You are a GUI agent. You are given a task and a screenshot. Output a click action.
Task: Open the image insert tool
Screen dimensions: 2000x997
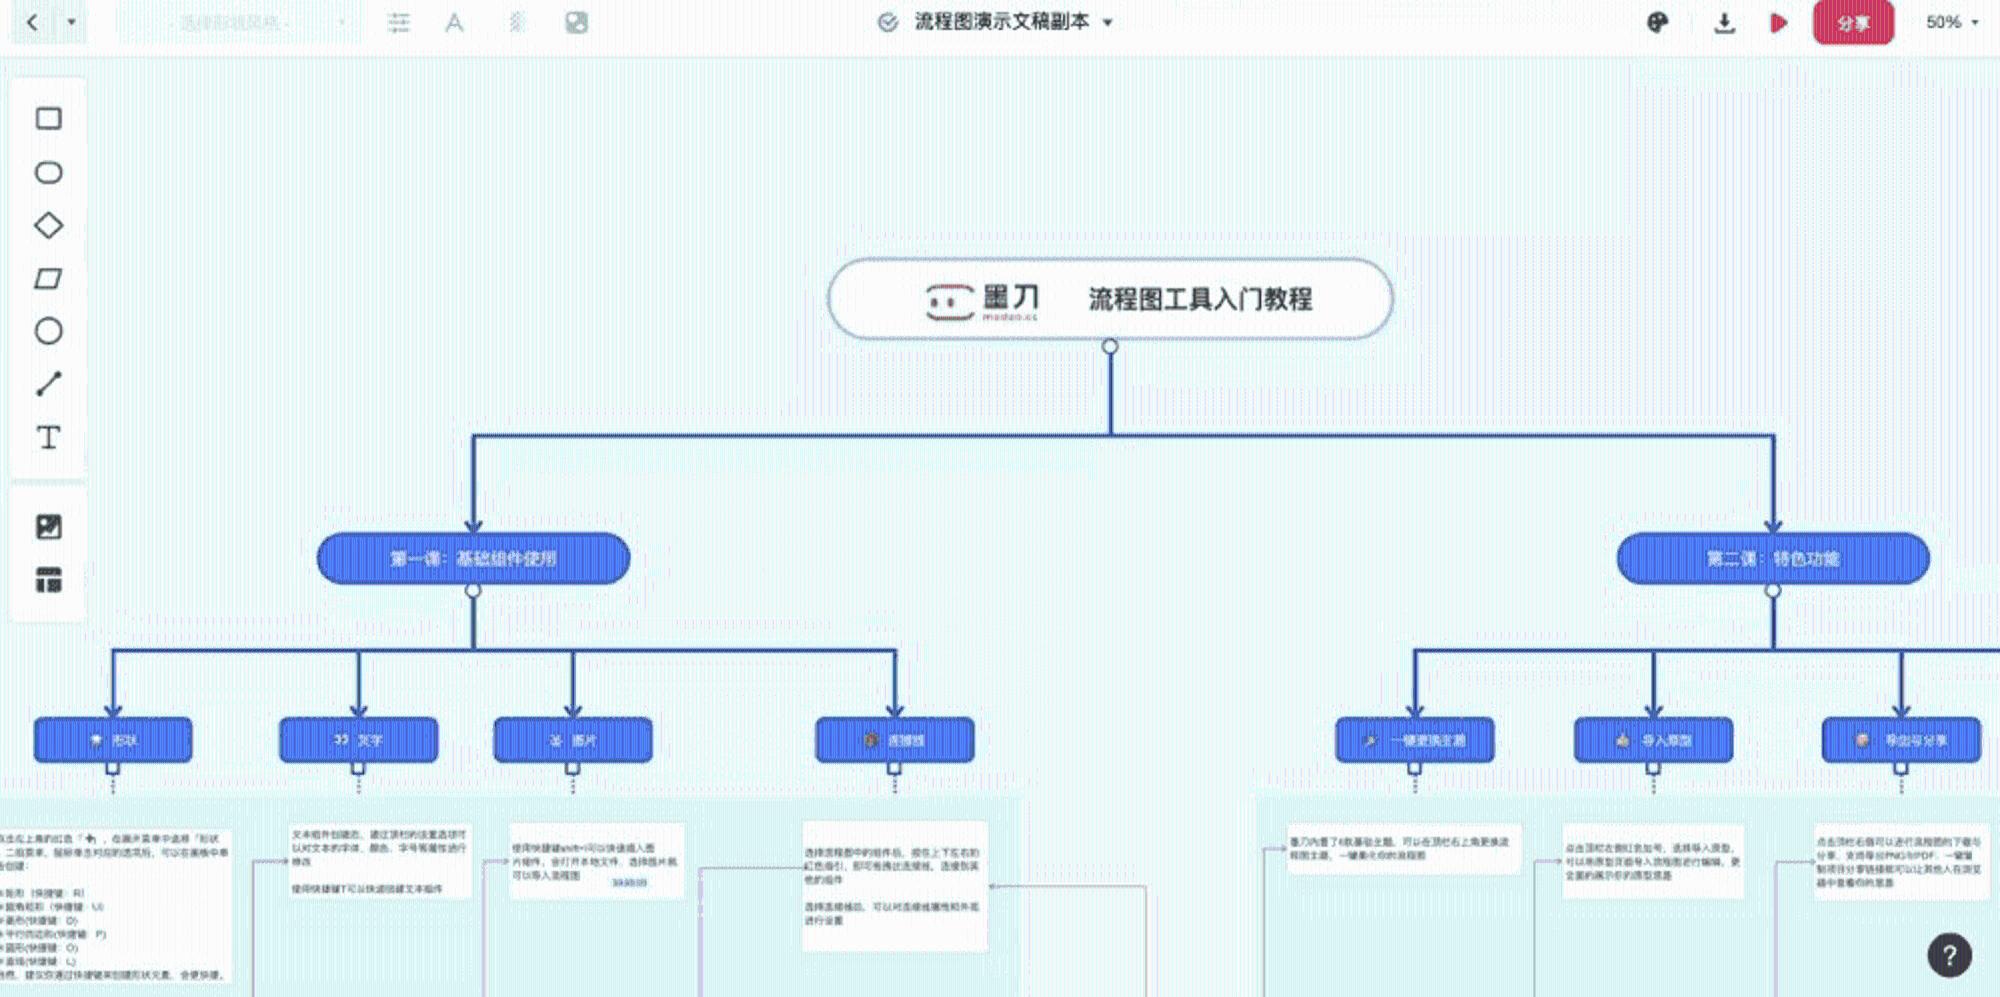(48, 527)
